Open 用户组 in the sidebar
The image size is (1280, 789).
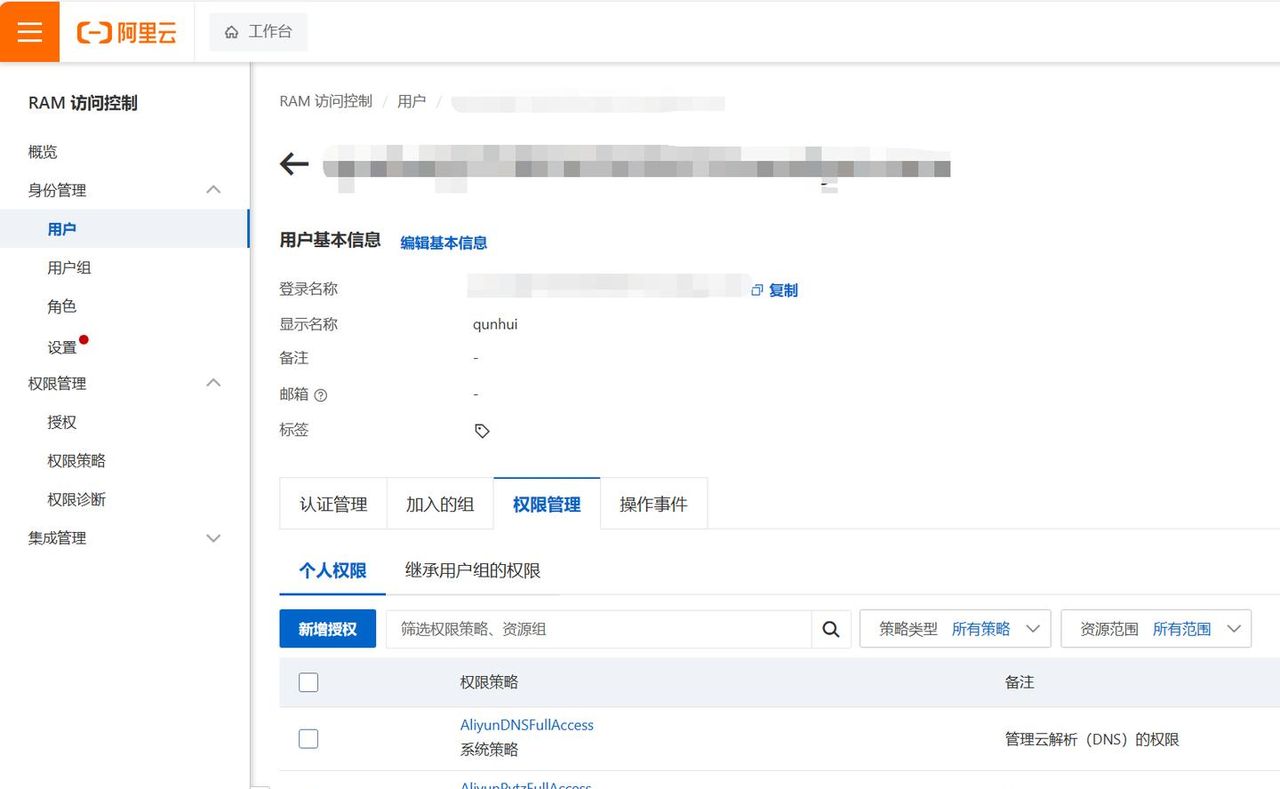point(69,268)
